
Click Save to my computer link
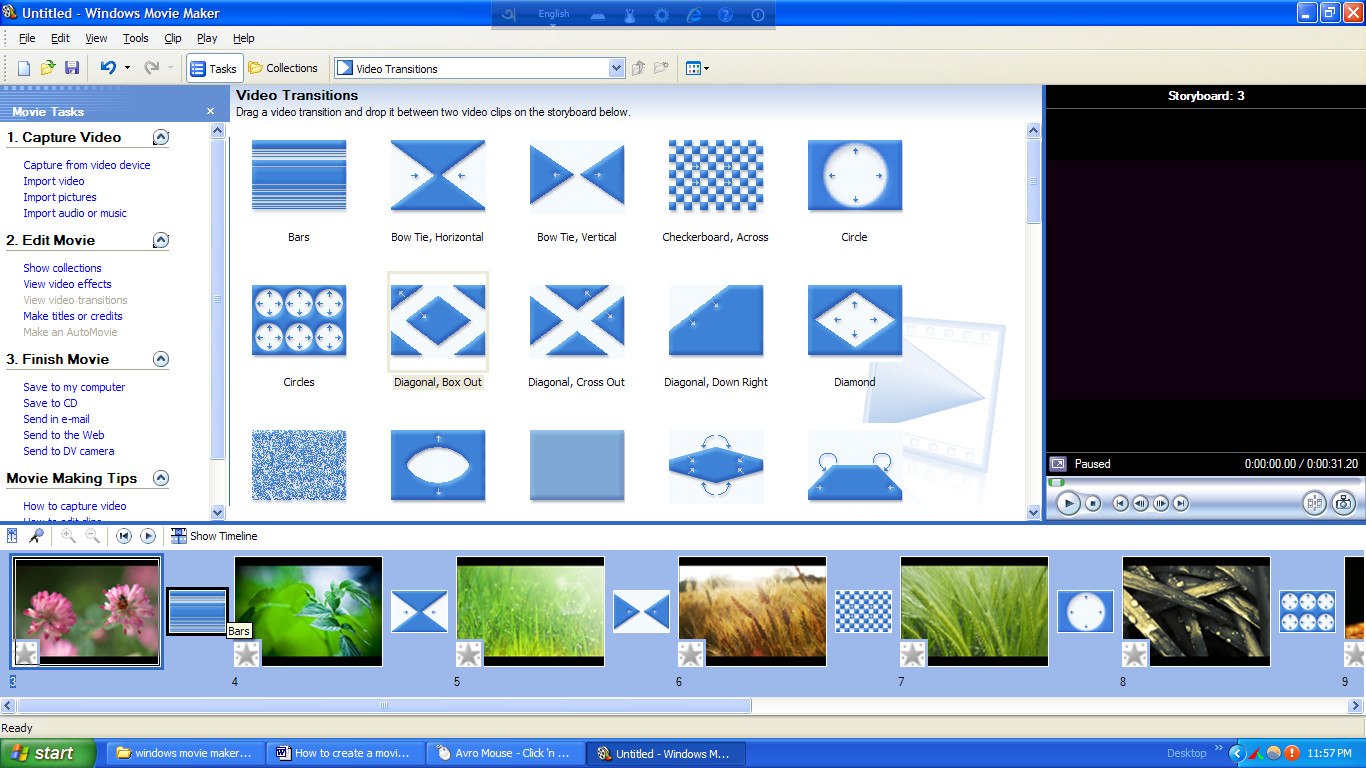pyautogui.click(x=74, y=387)
